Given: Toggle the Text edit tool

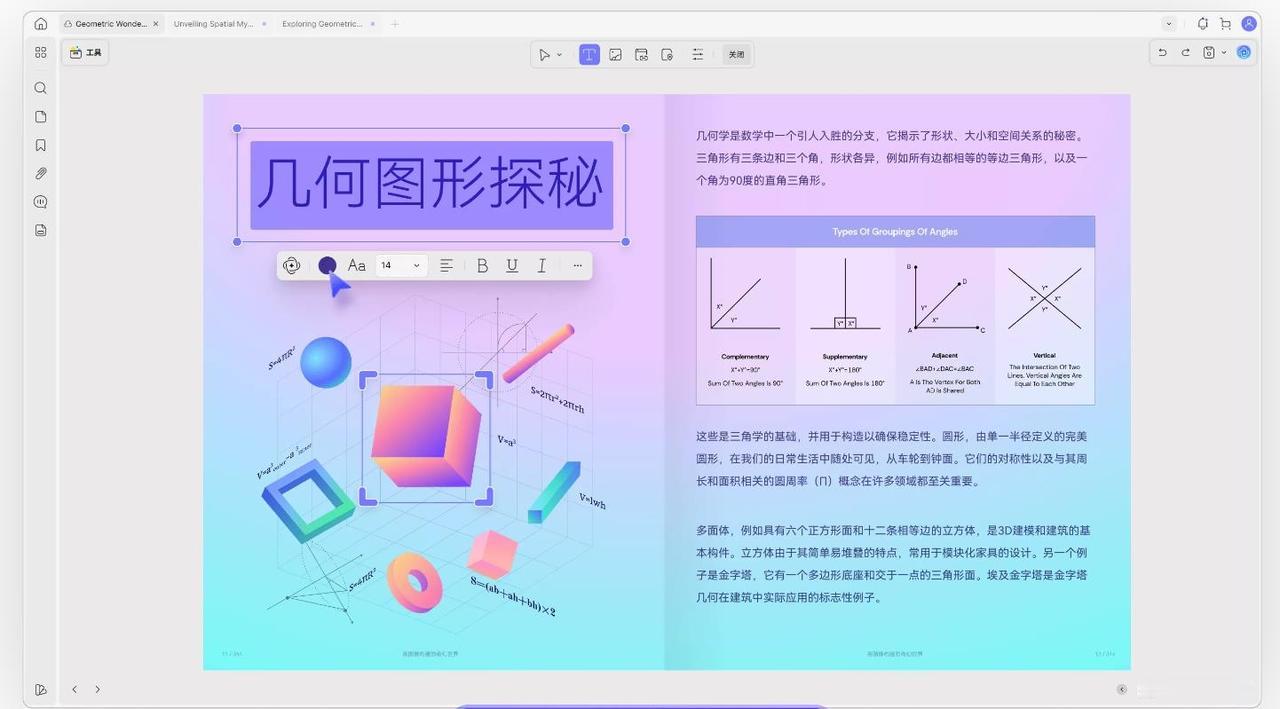Looking at the screenshot, I should click(x=589, y=55).
